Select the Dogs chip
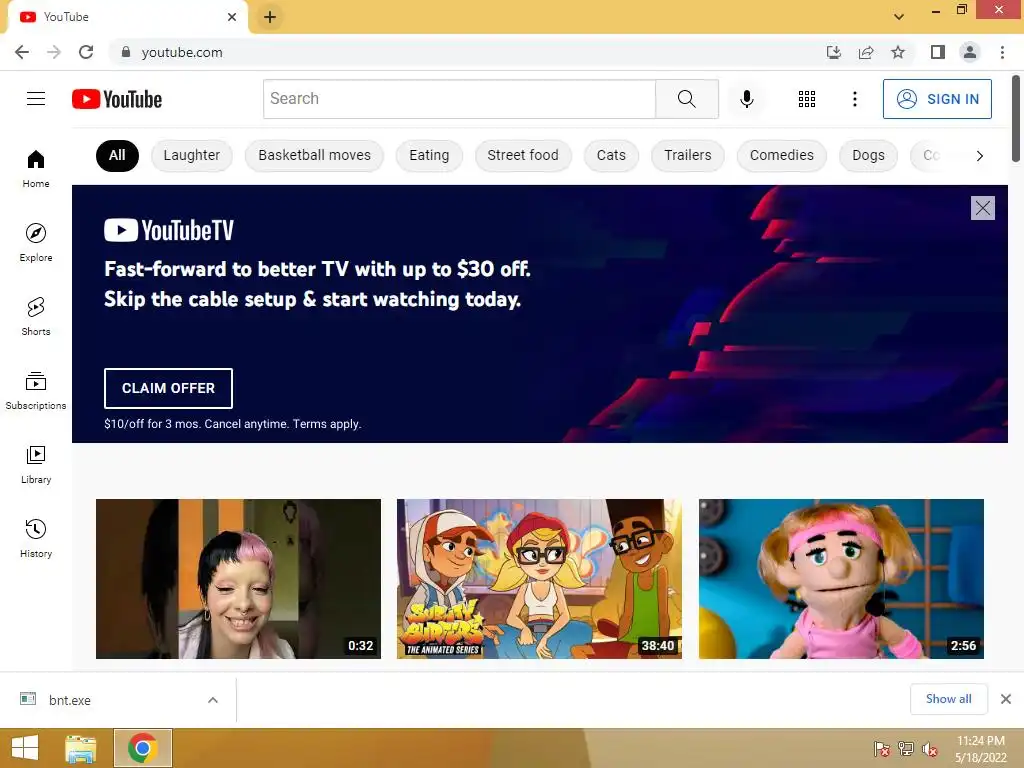 click(x=869, y=155)
